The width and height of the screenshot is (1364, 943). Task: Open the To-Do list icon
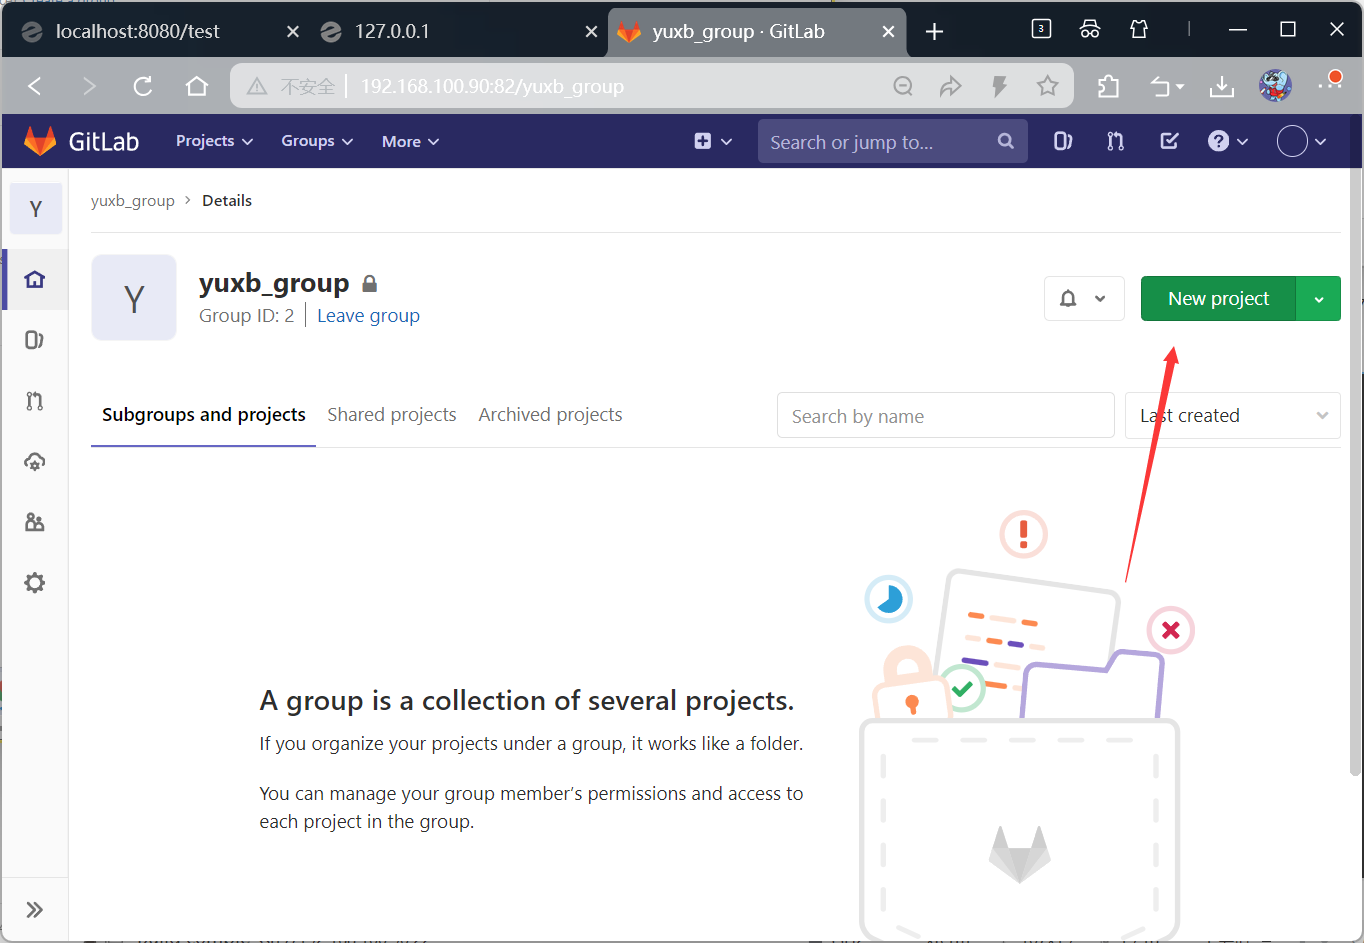tap(1169, 141)
